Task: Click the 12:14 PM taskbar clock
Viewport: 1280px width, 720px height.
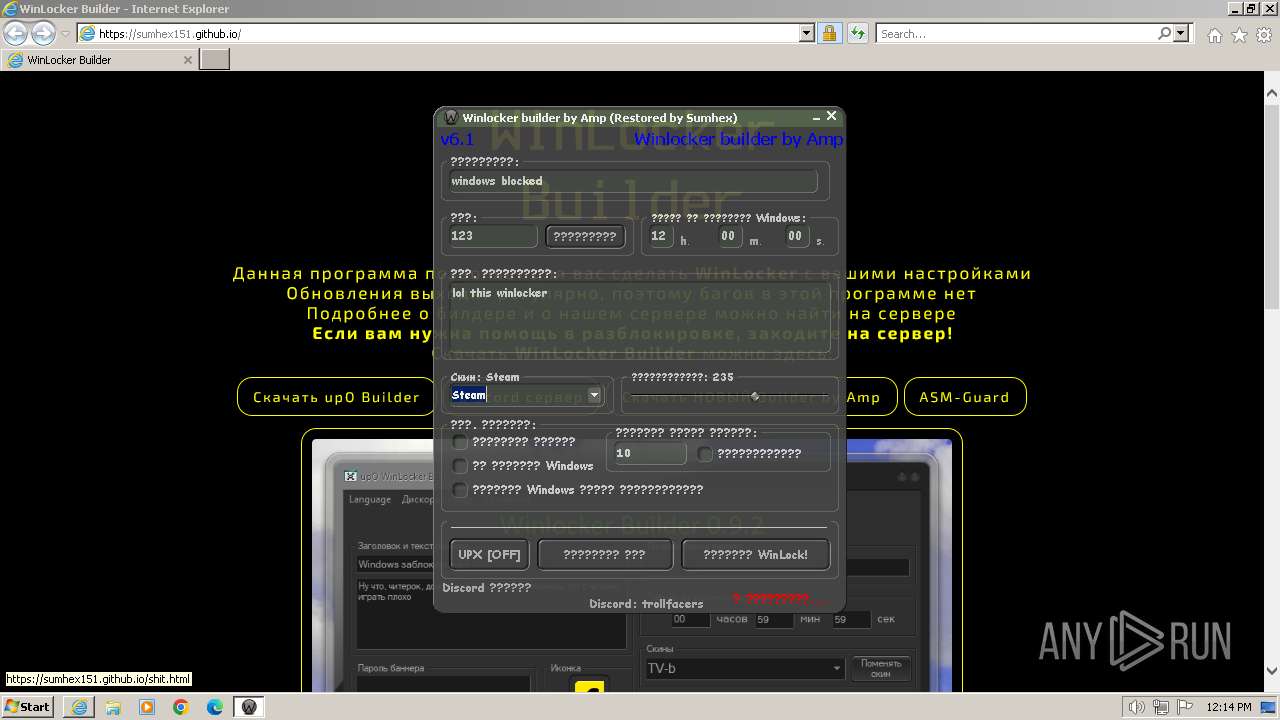Action: pos(1230,708)
